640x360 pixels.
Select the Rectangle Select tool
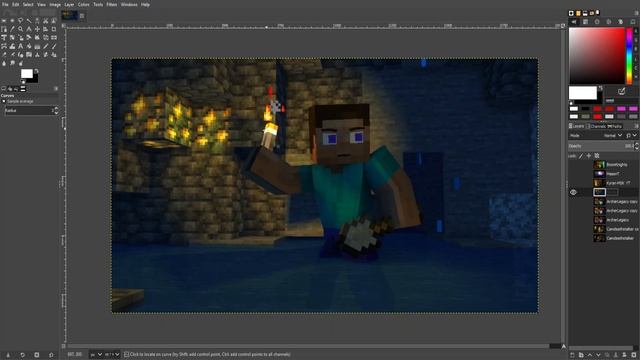(4, 20)
